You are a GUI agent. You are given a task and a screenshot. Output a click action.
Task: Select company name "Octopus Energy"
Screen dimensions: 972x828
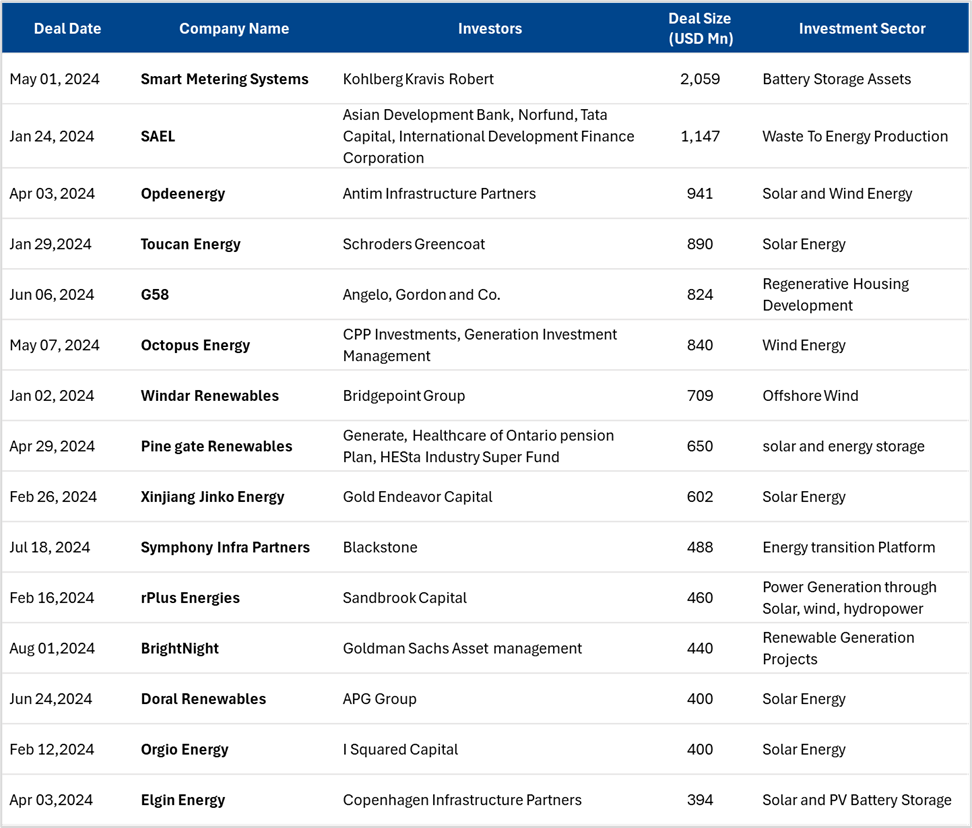(x=195, y=345)
